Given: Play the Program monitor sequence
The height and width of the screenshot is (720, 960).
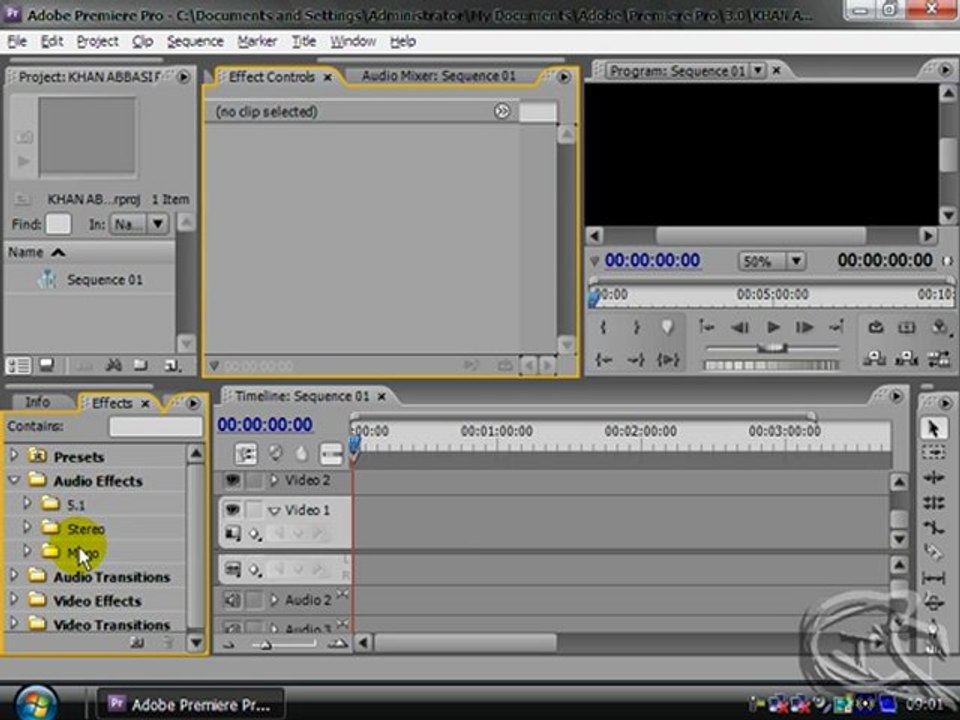Looking at the screenshot, I should coord(773,328).
